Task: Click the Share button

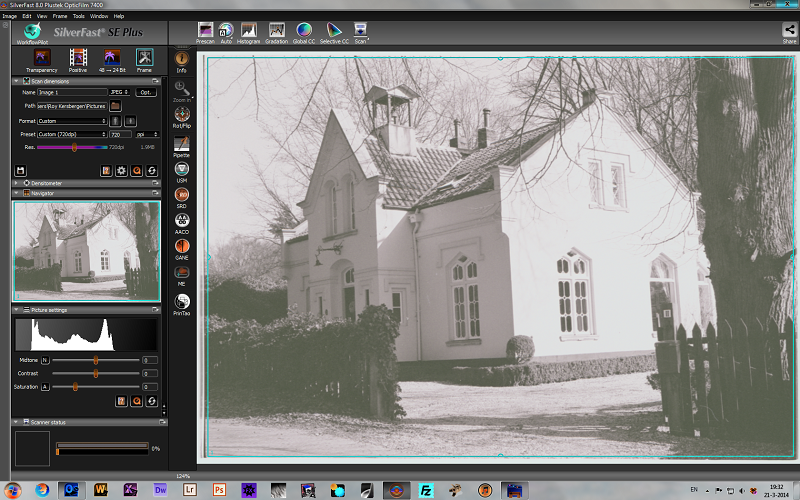Action: tap(789, 32)
